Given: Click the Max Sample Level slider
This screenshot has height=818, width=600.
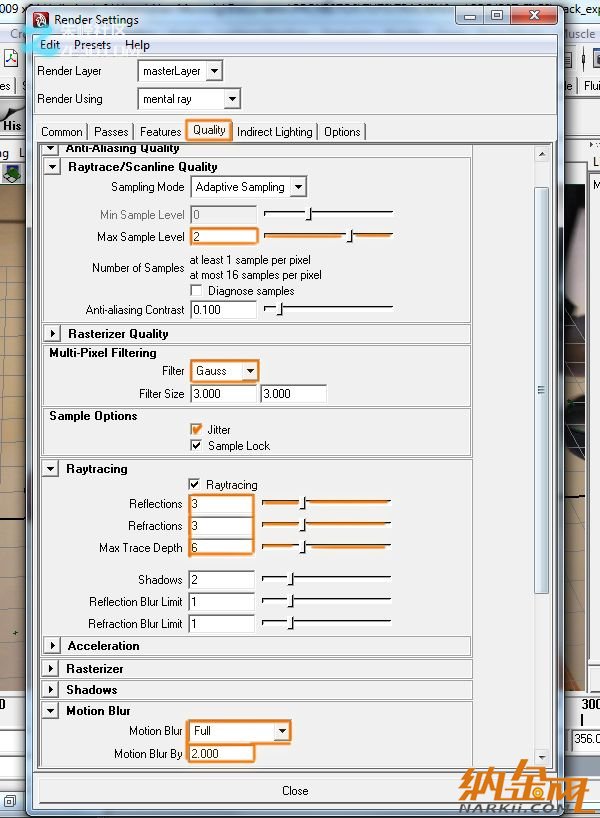Looking at the screenshot, I should pyautogui.click(x=328, y=237).
